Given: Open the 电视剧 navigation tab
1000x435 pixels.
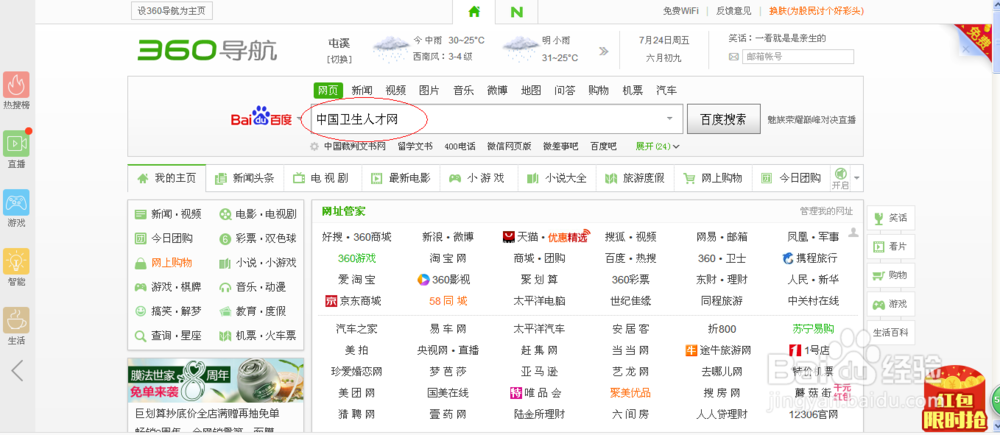Looking at the screenshot, I should click(x=323, y=178).
